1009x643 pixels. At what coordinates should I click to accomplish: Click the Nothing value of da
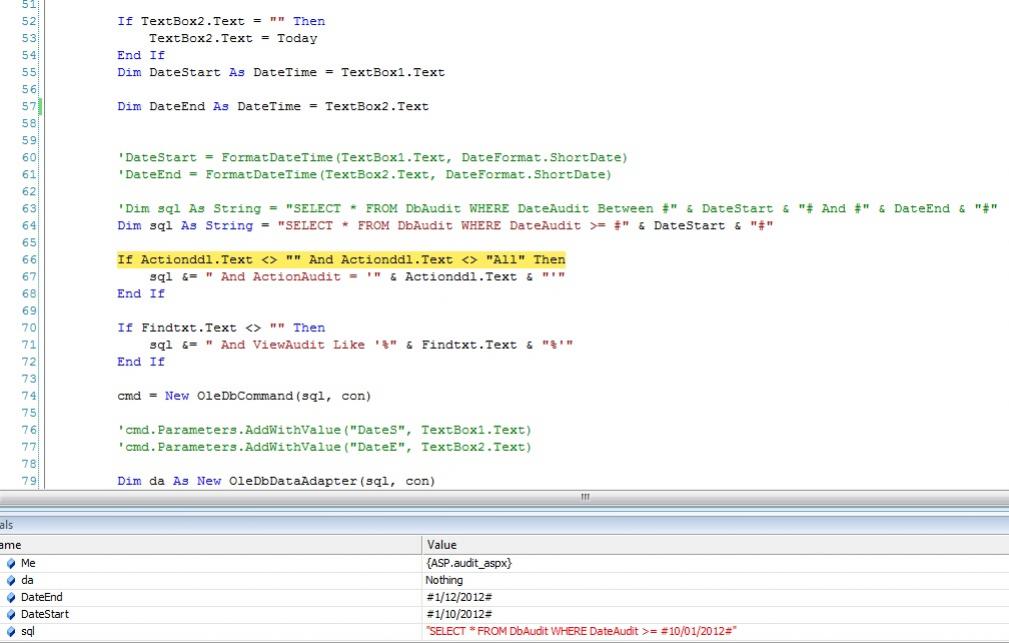(x=444, y=580)
